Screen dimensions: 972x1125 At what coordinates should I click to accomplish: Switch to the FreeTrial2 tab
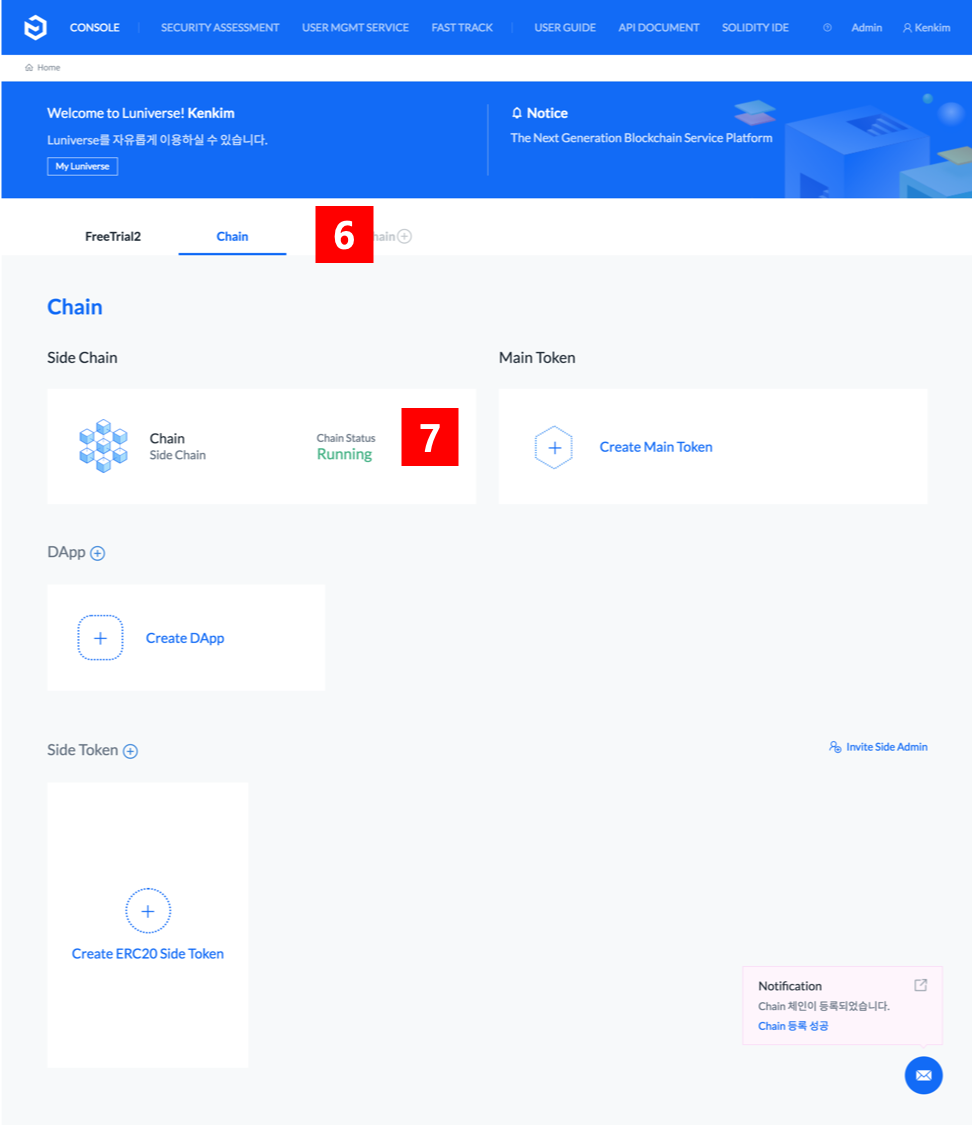tap(113, 236)
